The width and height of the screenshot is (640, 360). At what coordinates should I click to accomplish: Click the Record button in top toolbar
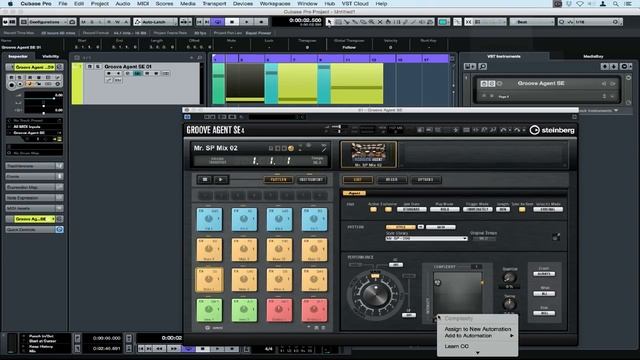coord(261,22)
